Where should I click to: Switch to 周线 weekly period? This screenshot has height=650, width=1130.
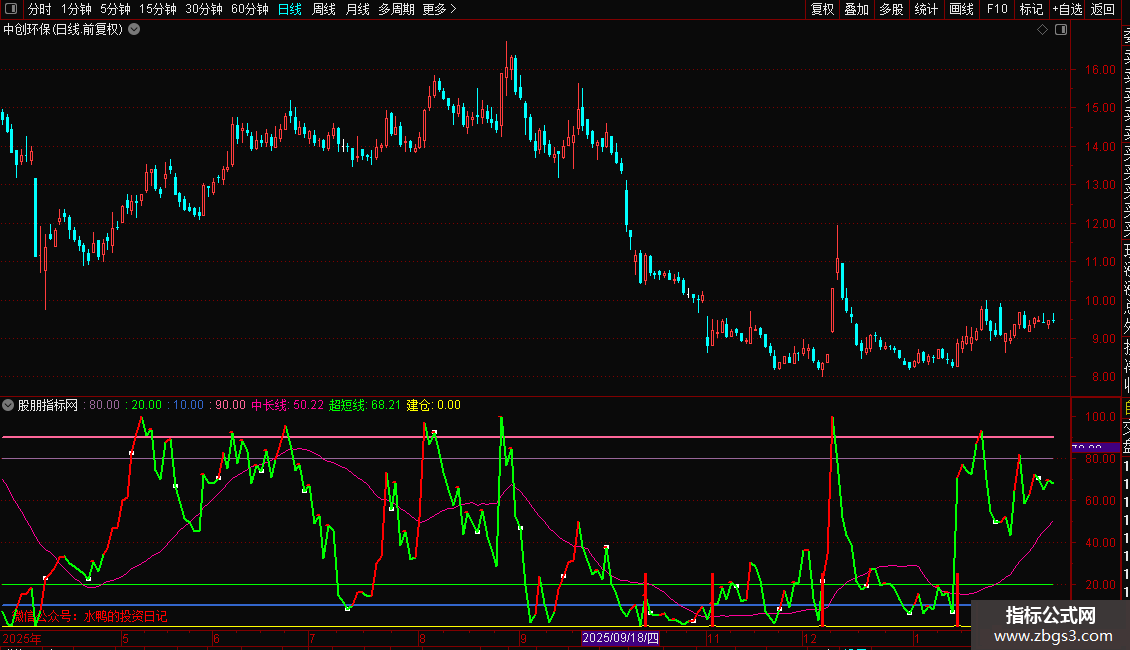324,10
